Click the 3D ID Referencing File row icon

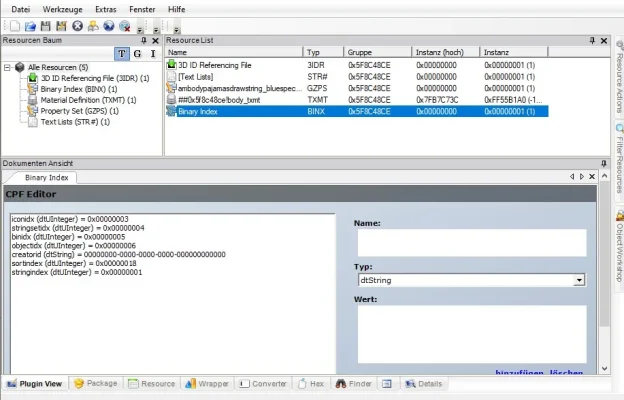point(172,64)
